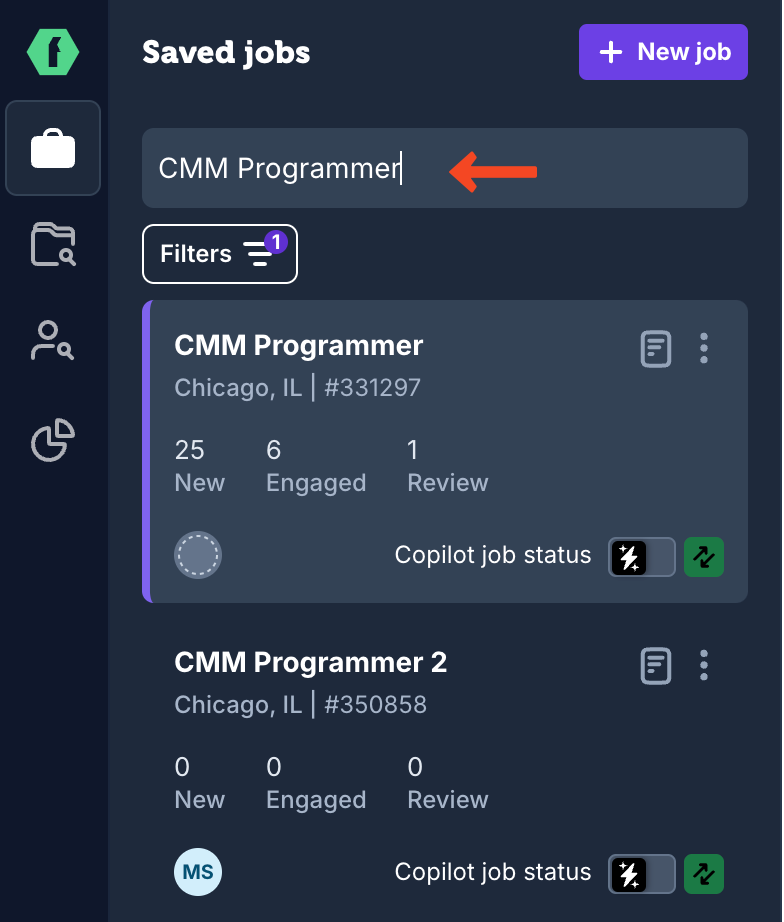Screen dimensions: 784x922
Task: Click the search field containing CMM Programmer
Action: 445,168
